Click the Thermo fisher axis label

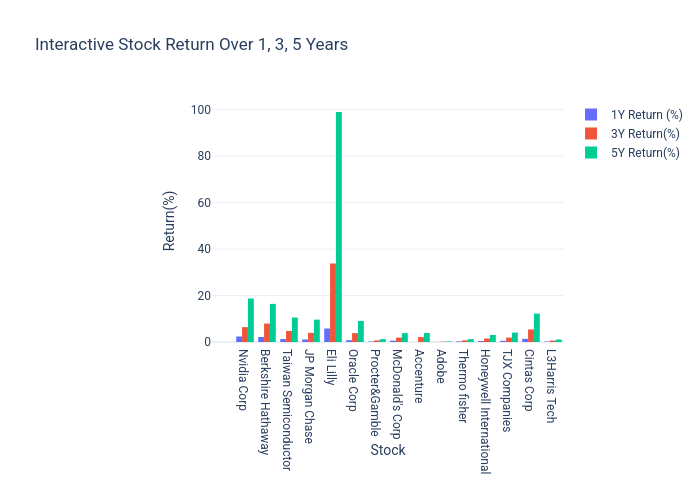coord(462,386)
